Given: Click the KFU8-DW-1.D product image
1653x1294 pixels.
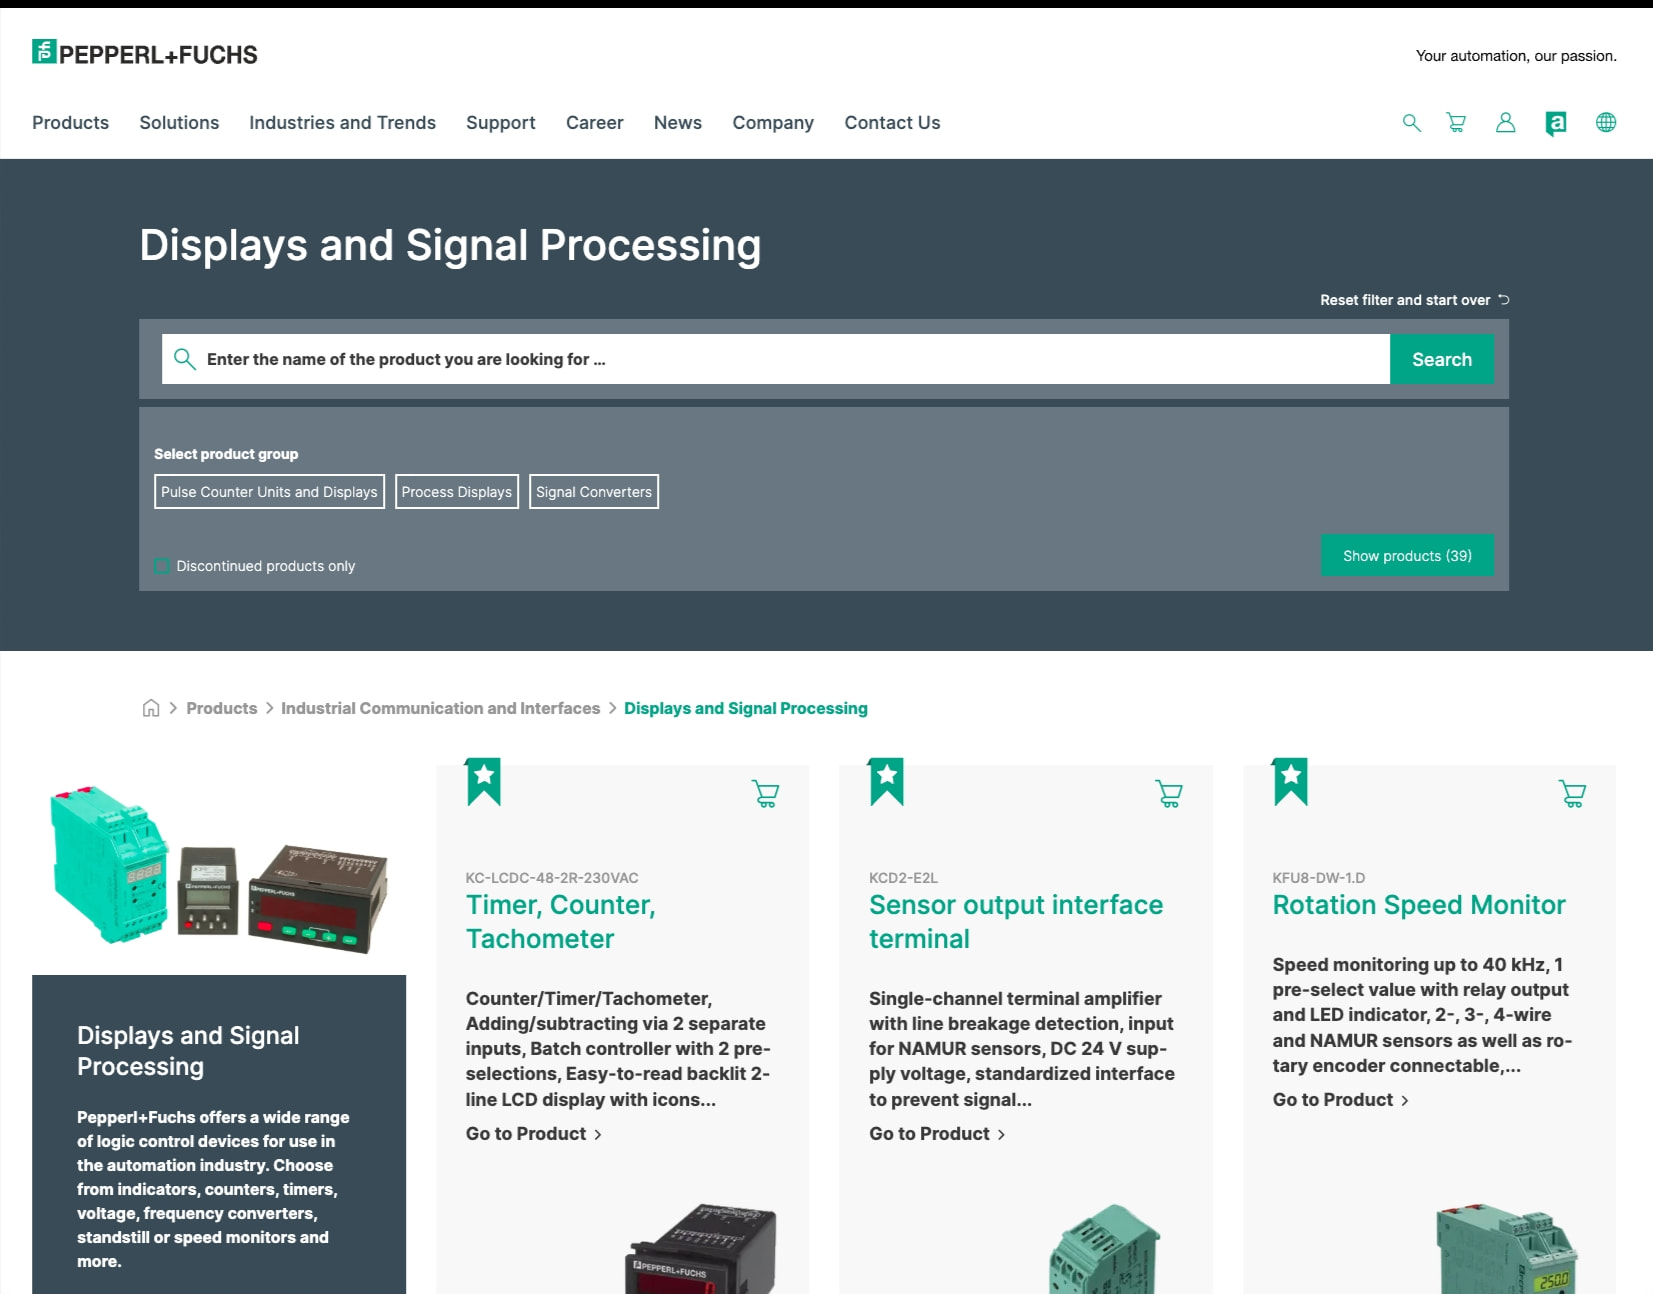Looking at the screenshot, I should 1507,1249.
